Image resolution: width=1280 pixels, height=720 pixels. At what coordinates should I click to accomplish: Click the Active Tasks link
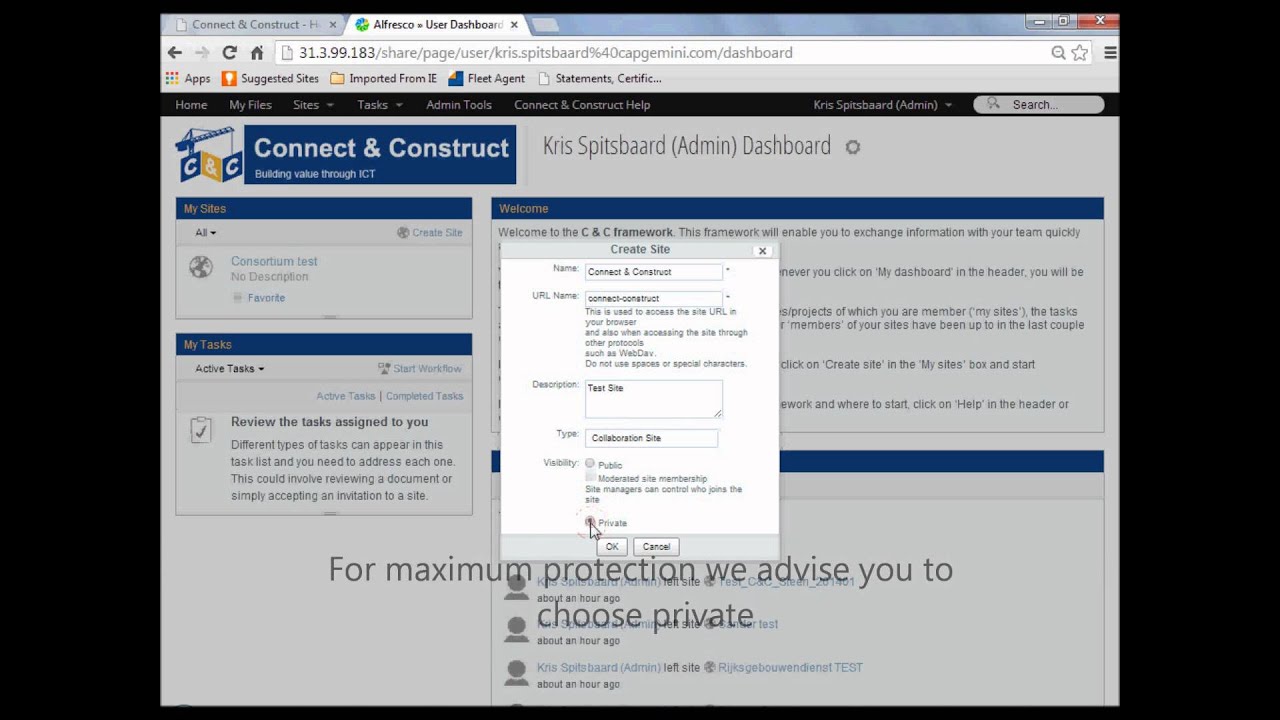346,396
